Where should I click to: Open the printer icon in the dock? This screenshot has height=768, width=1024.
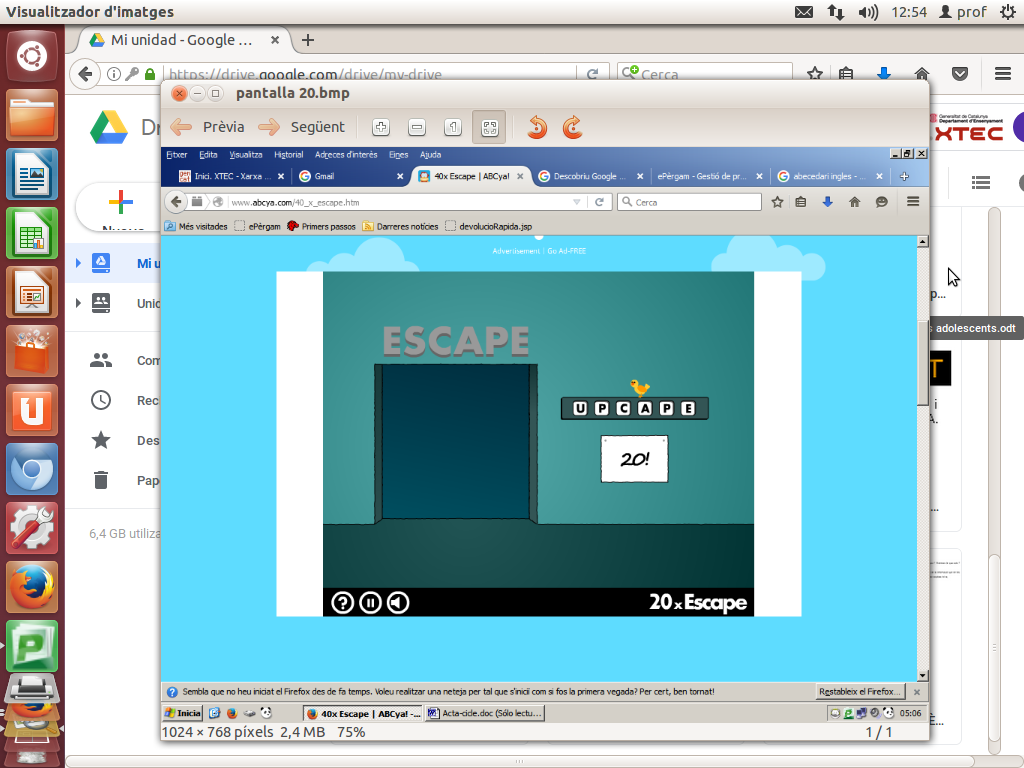[32, 690]
